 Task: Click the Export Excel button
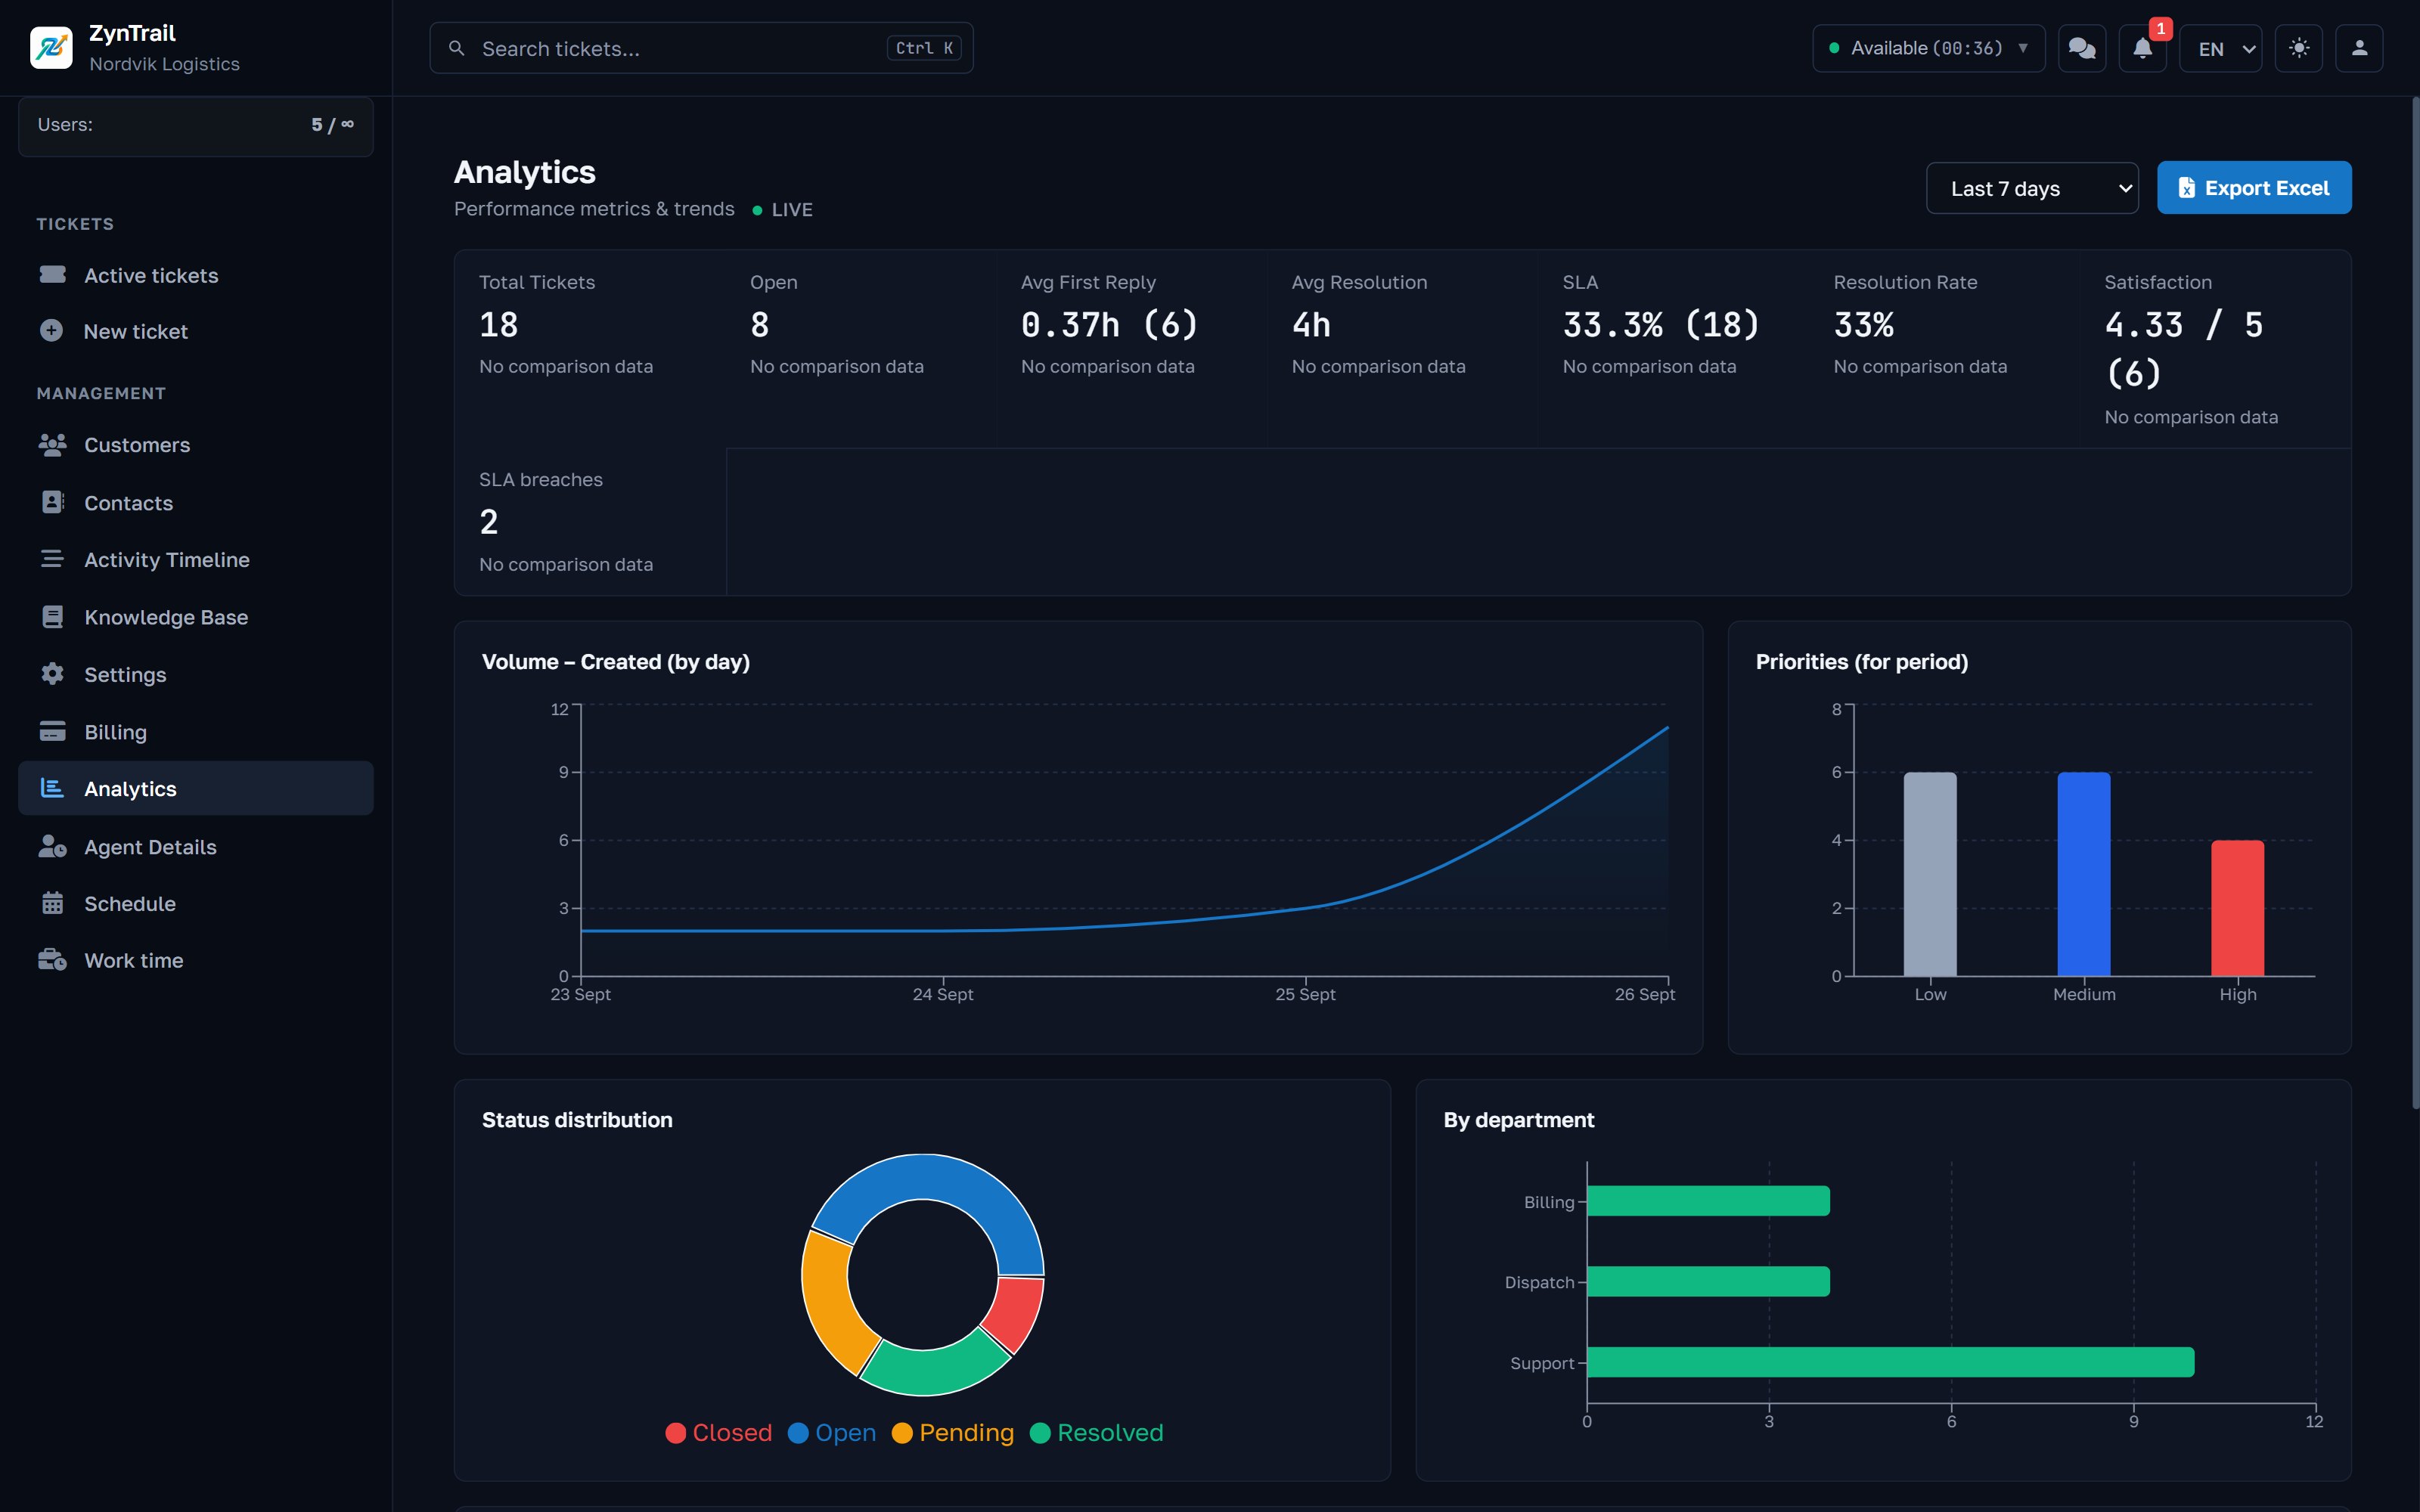pyautogui.click(x=2254, y=188)
